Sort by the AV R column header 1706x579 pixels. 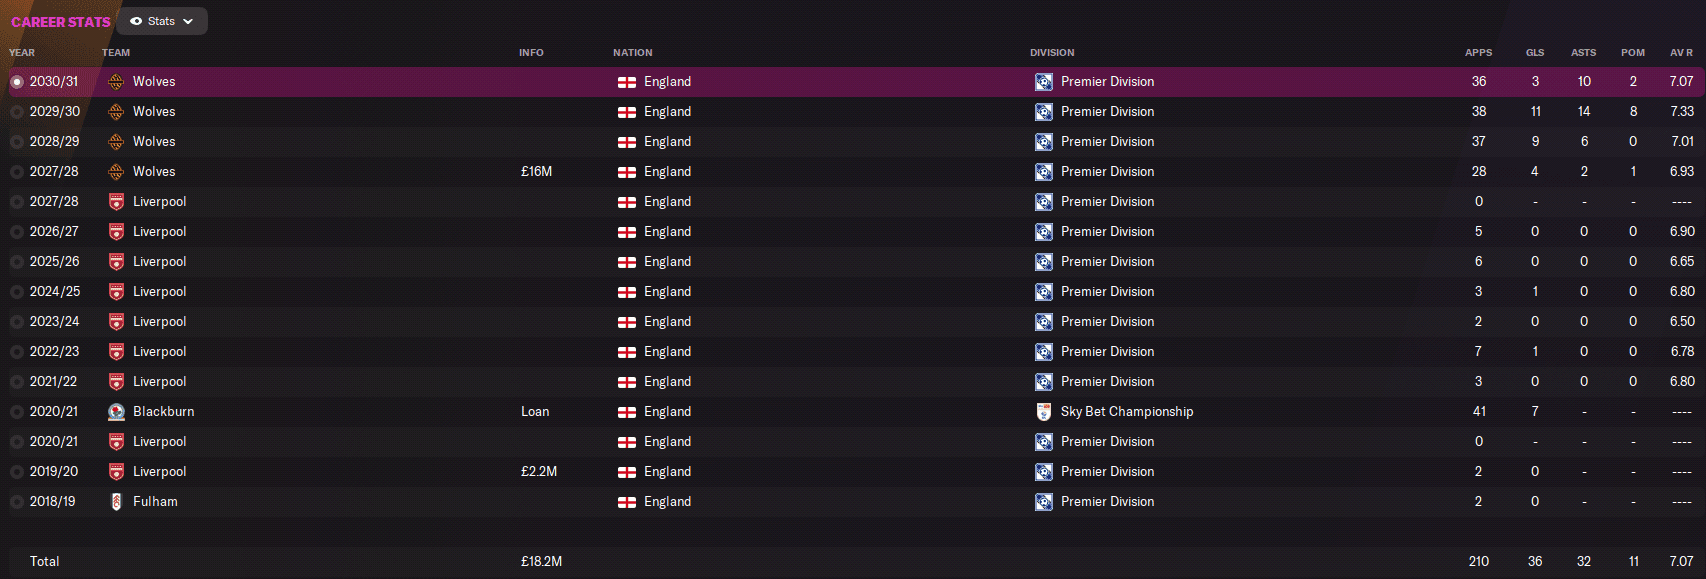(x=1681, y=53)
